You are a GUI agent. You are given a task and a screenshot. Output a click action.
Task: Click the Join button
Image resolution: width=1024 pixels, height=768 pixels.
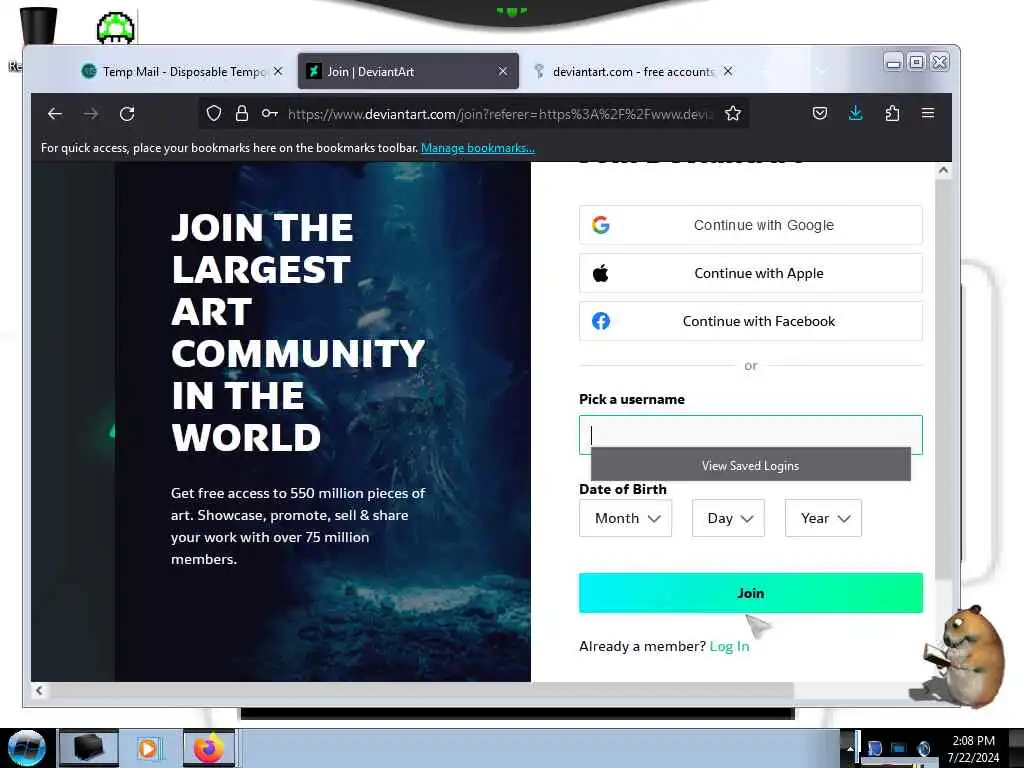click(x=750, y=593)
